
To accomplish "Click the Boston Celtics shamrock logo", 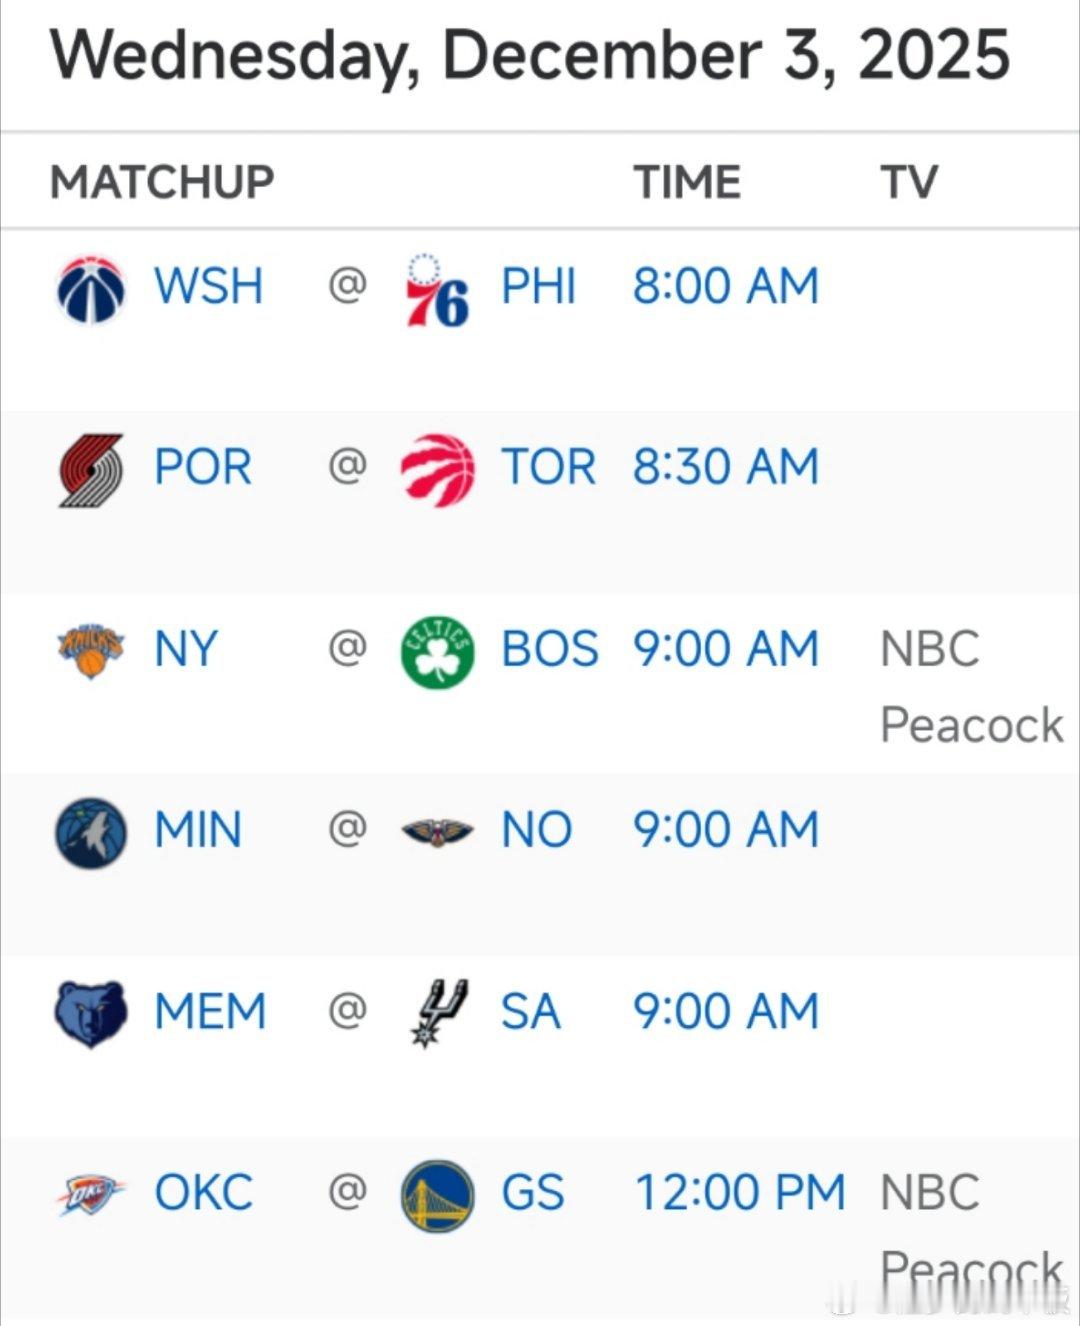I will tap(438, 652).
